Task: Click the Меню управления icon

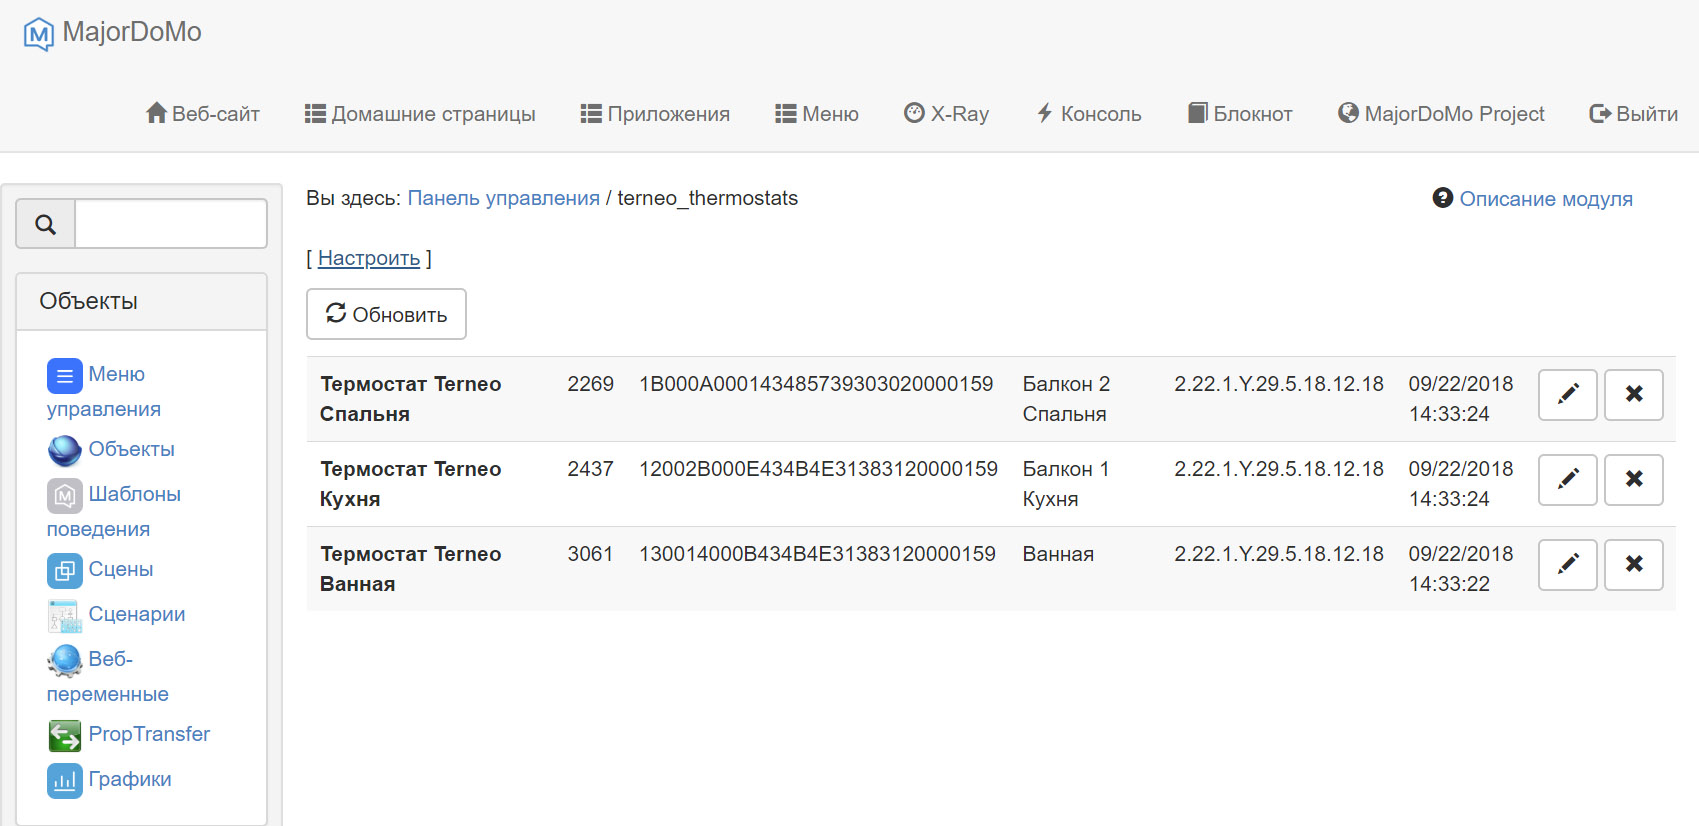Action: pos(64,376)
